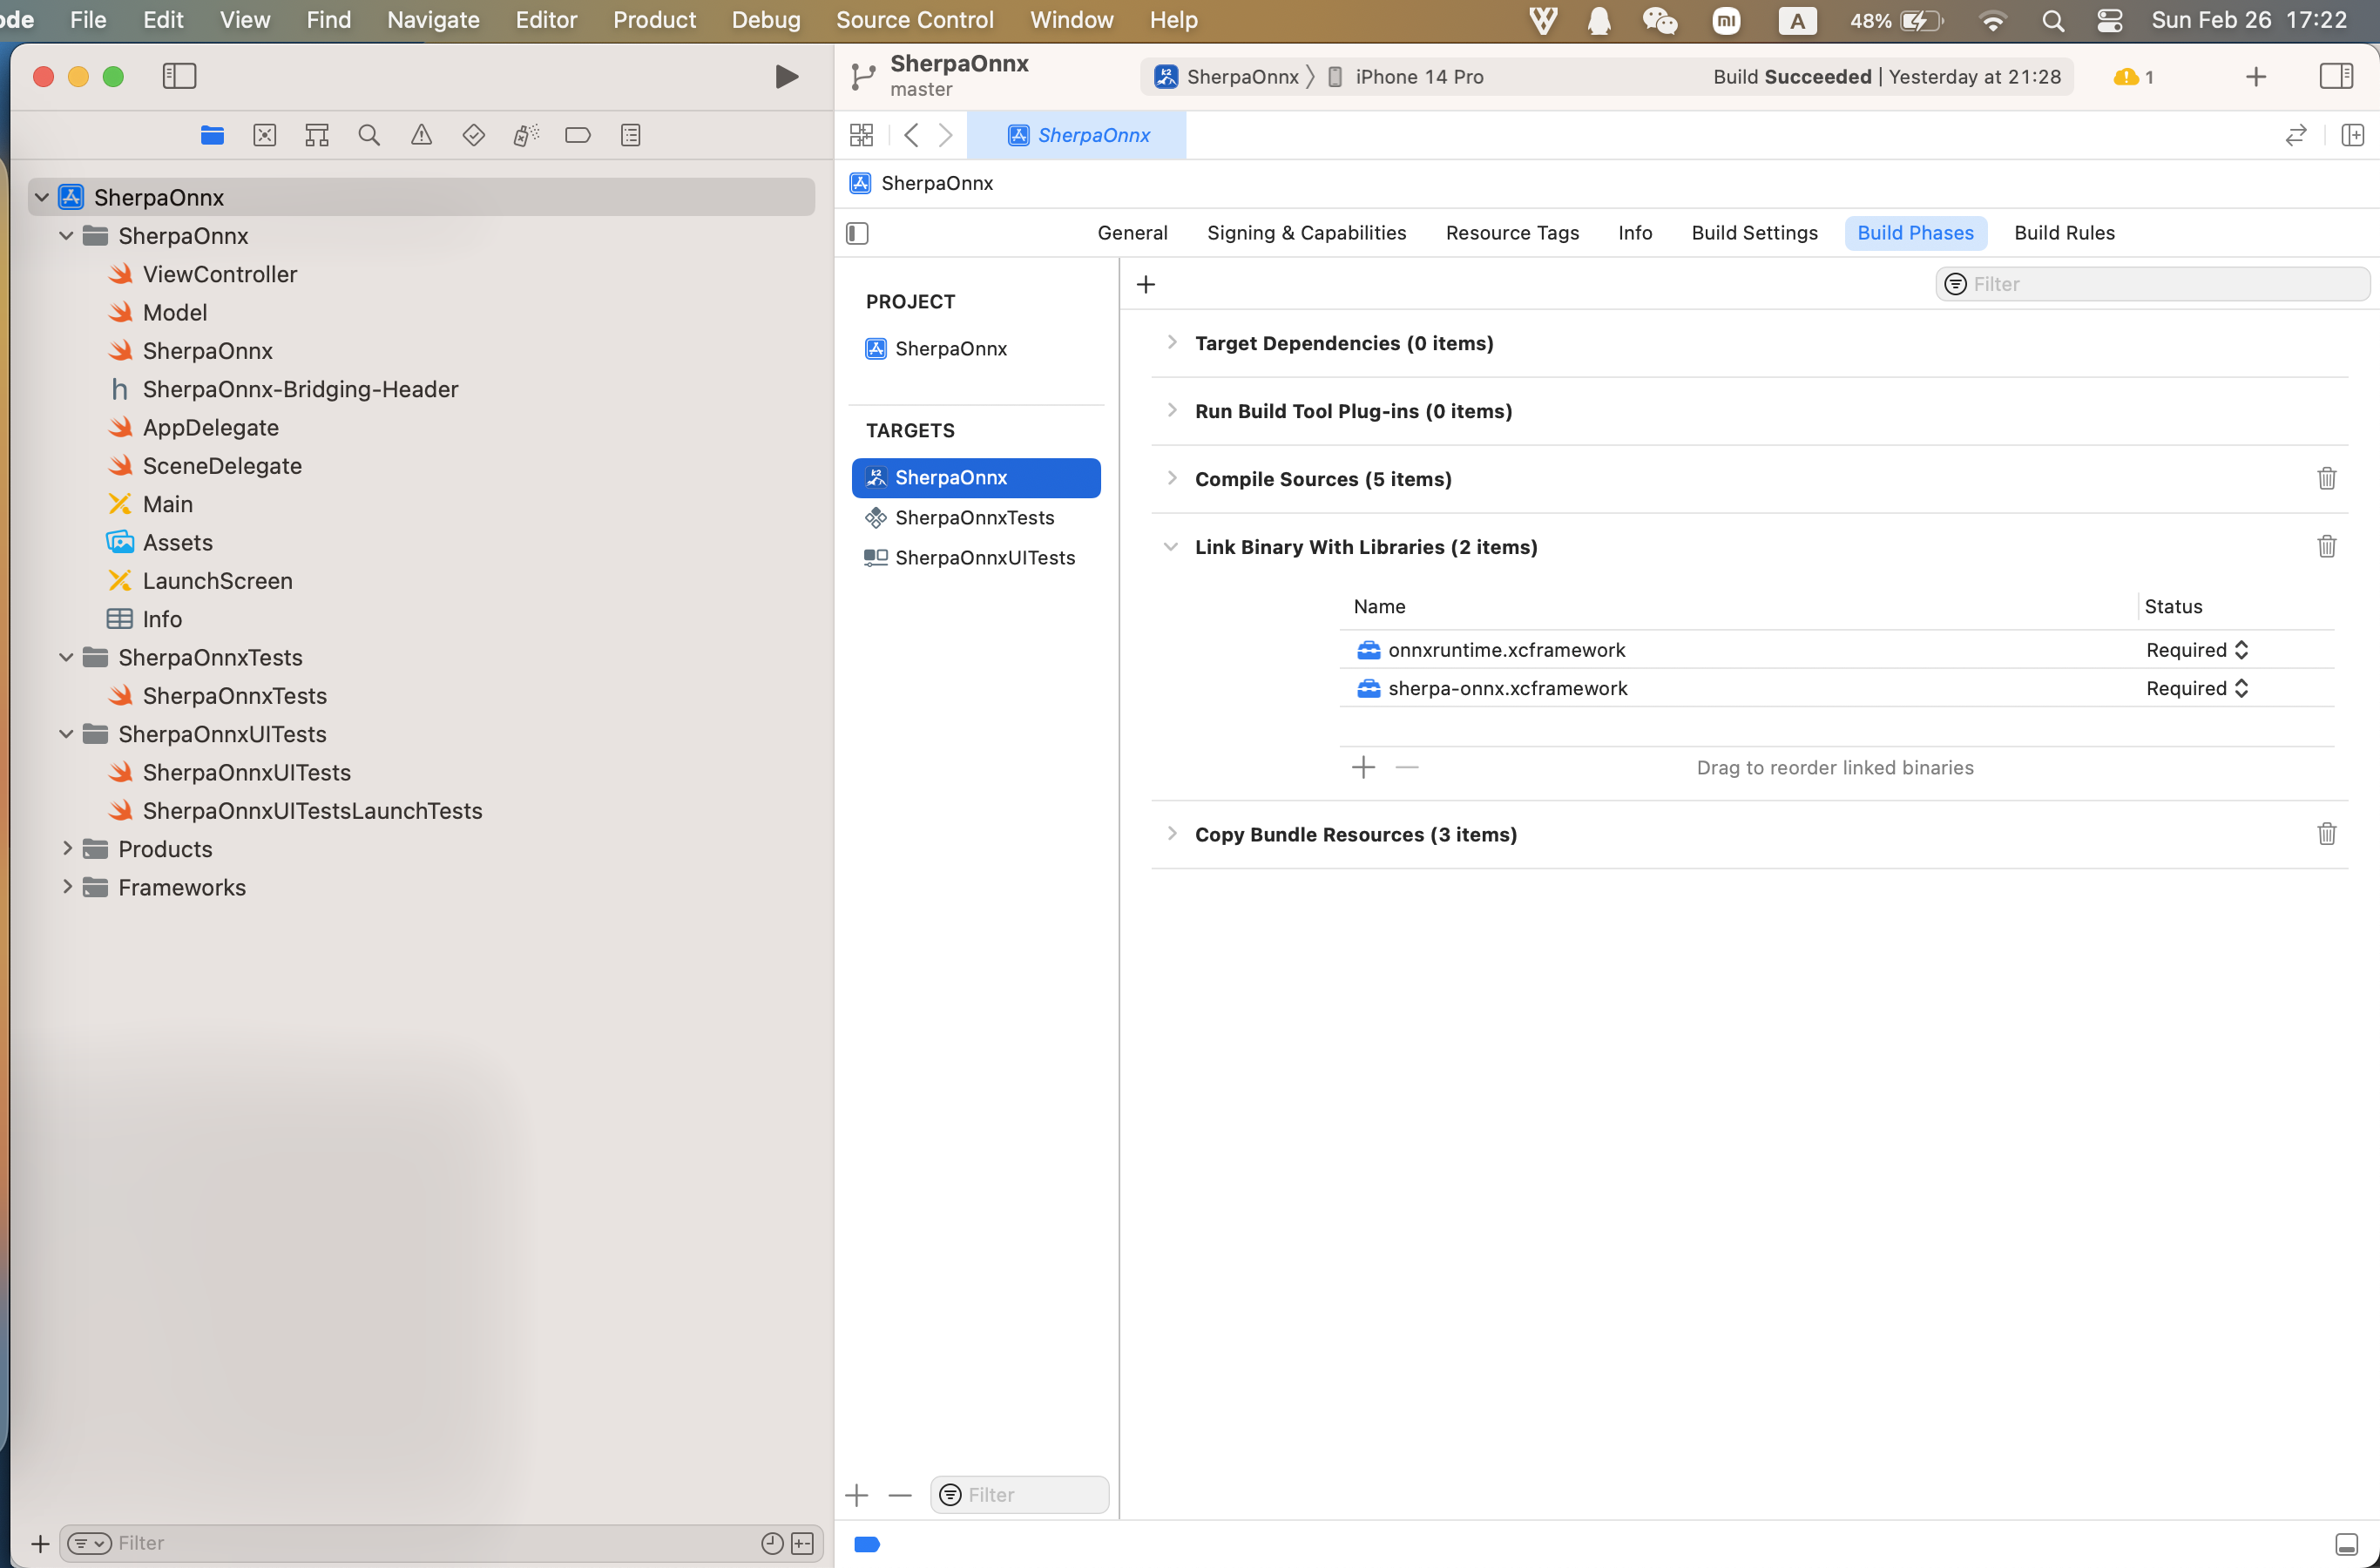Delete the Compile Sources phase
The height and width of the screenshot is (1568, 2380).
(x=2327, y=479)
